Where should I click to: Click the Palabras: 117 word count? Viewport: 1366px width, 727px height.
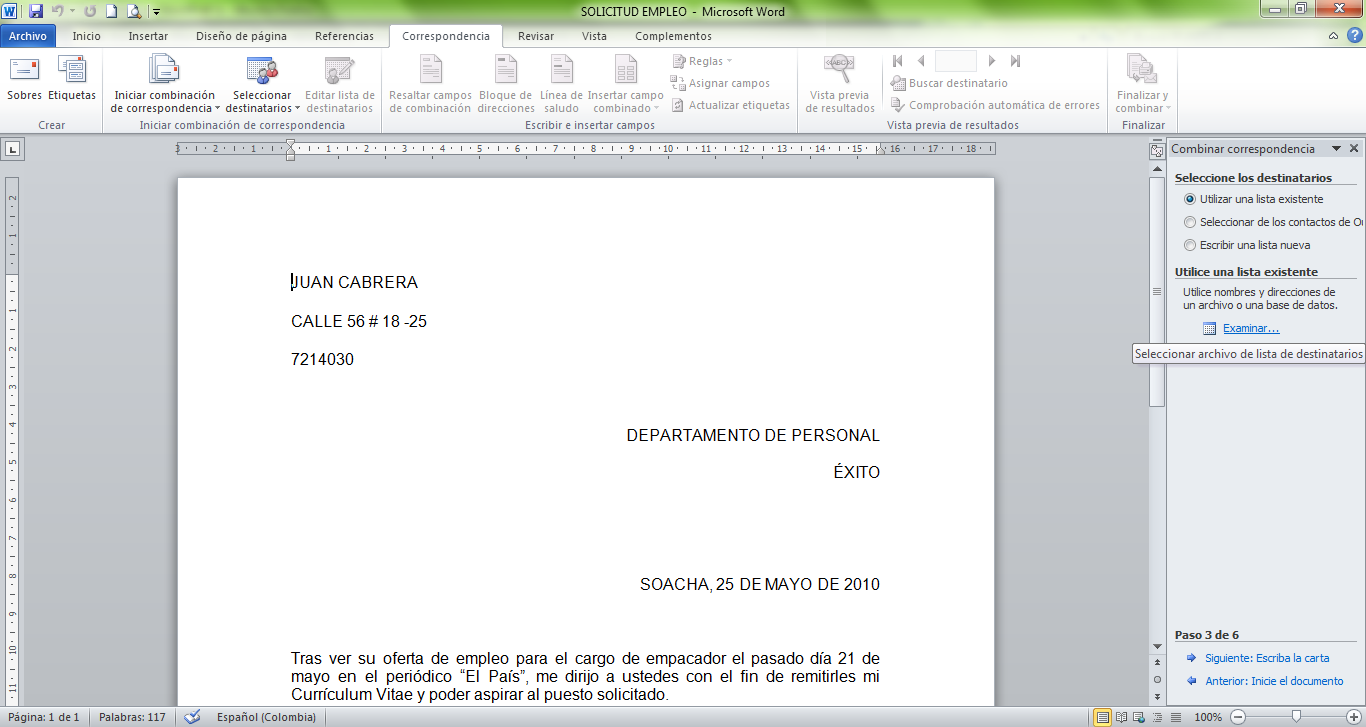132,717
